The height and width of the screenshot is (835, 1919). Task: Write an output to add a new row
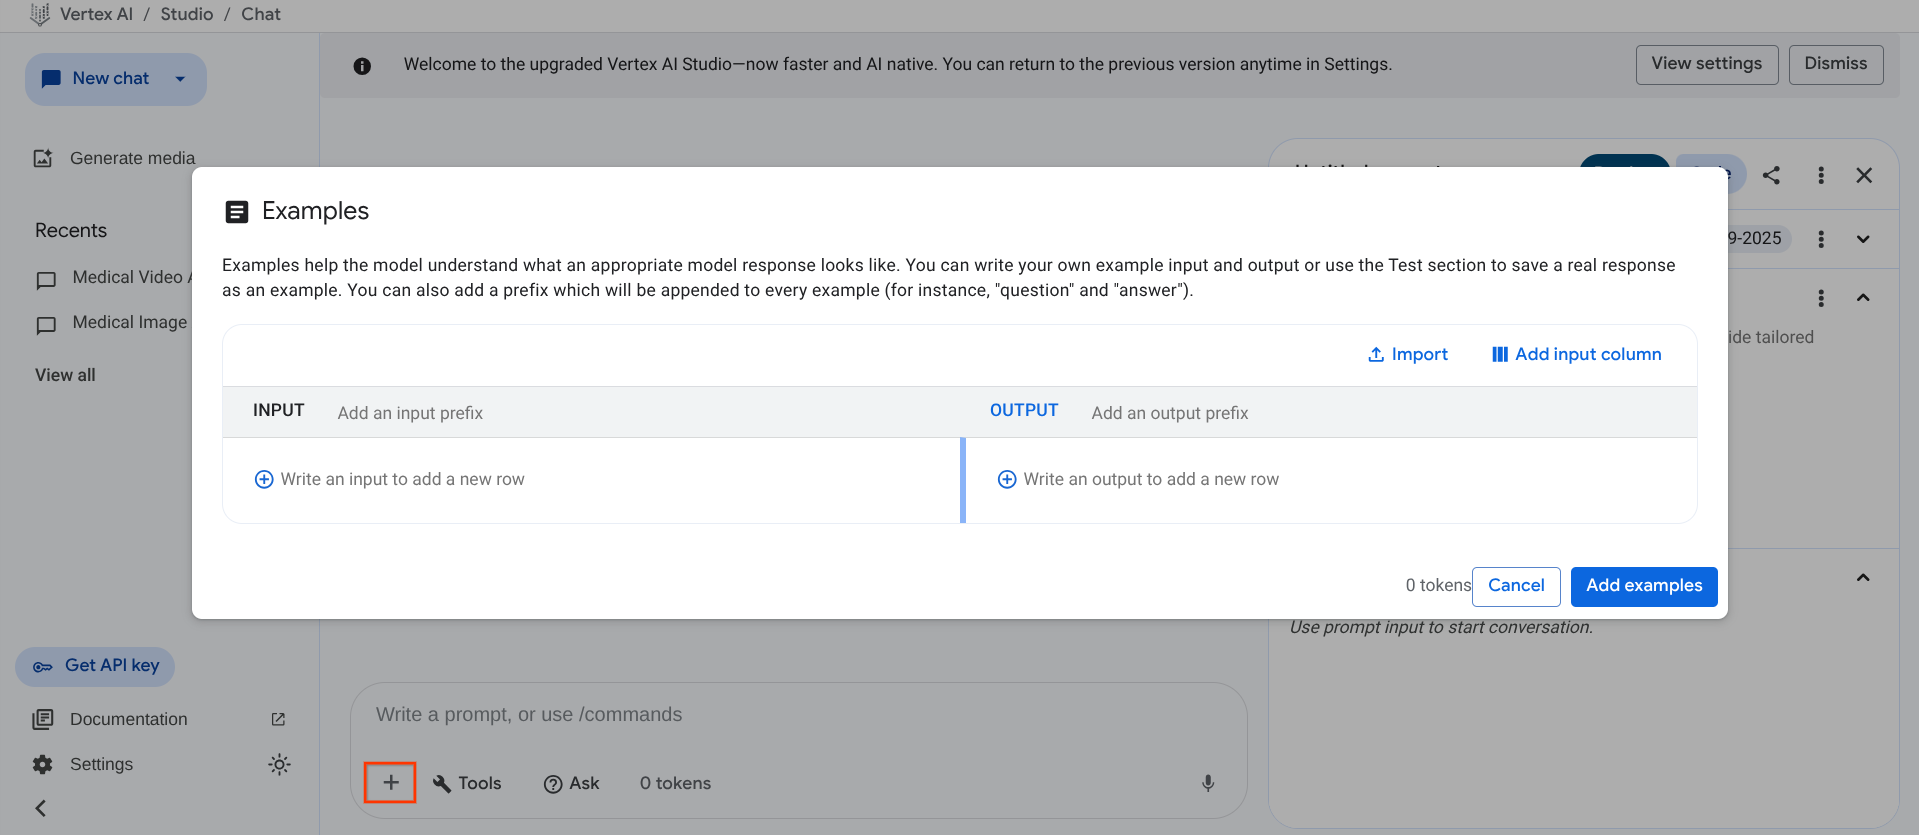(x=1150, y=479)
